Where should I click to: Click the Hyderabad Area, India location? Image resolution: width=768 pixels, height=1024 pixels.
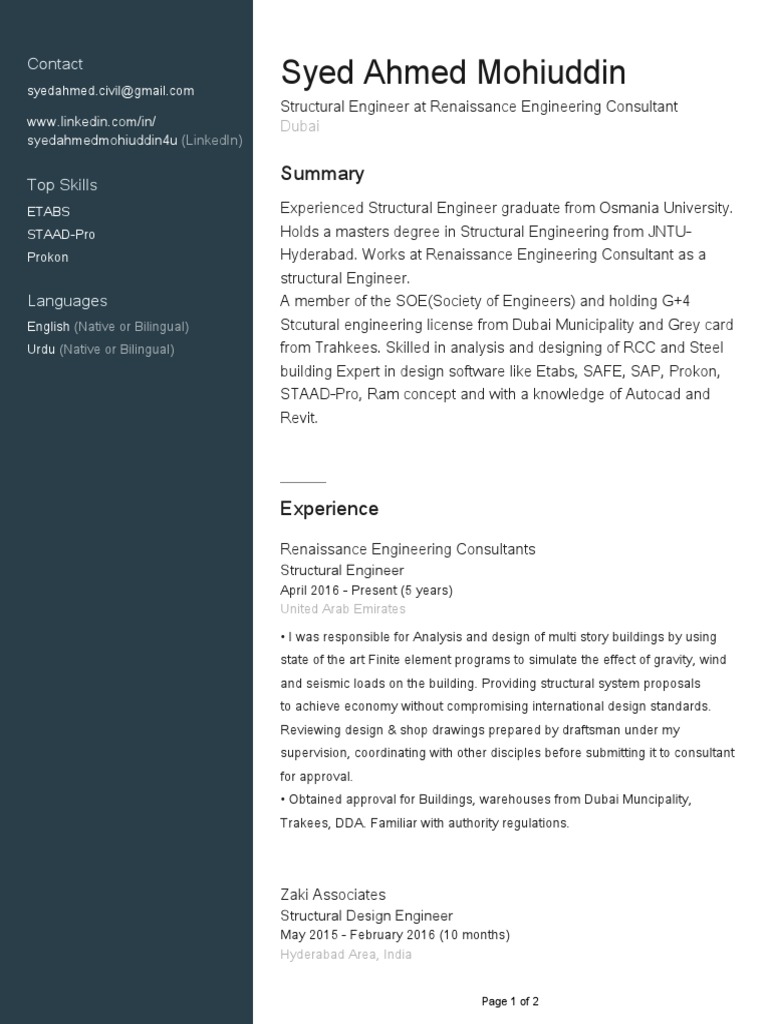pyautogui.click(x=345, y=955)
